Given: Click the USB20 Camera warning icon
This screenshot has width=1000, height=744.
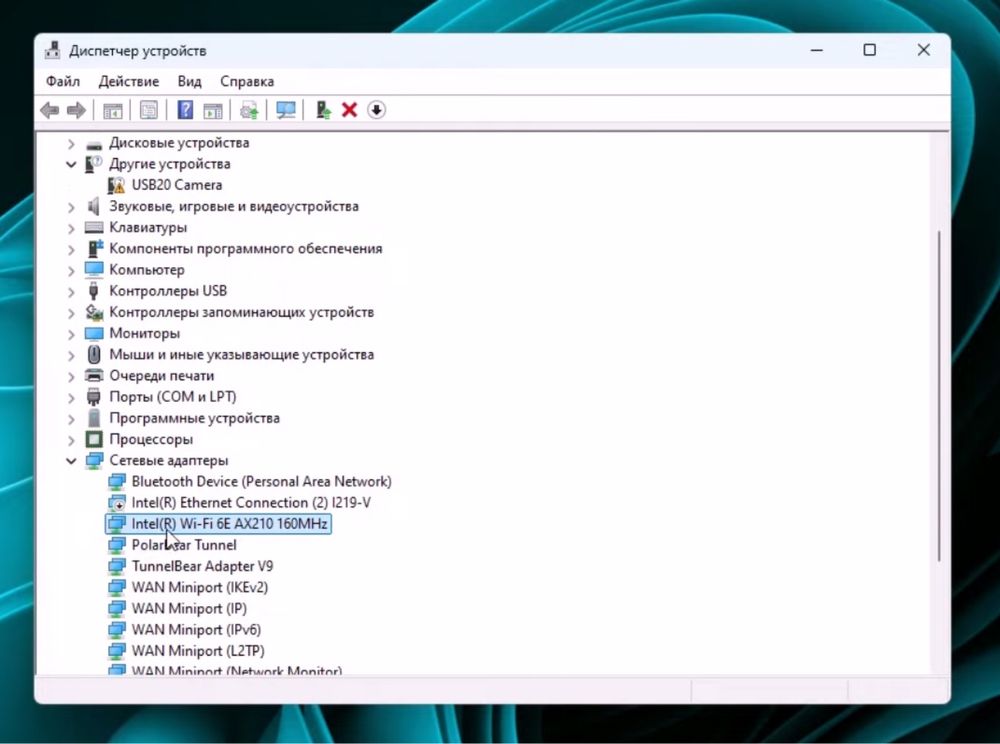Looking at the screenshot, I should point(116,186).
